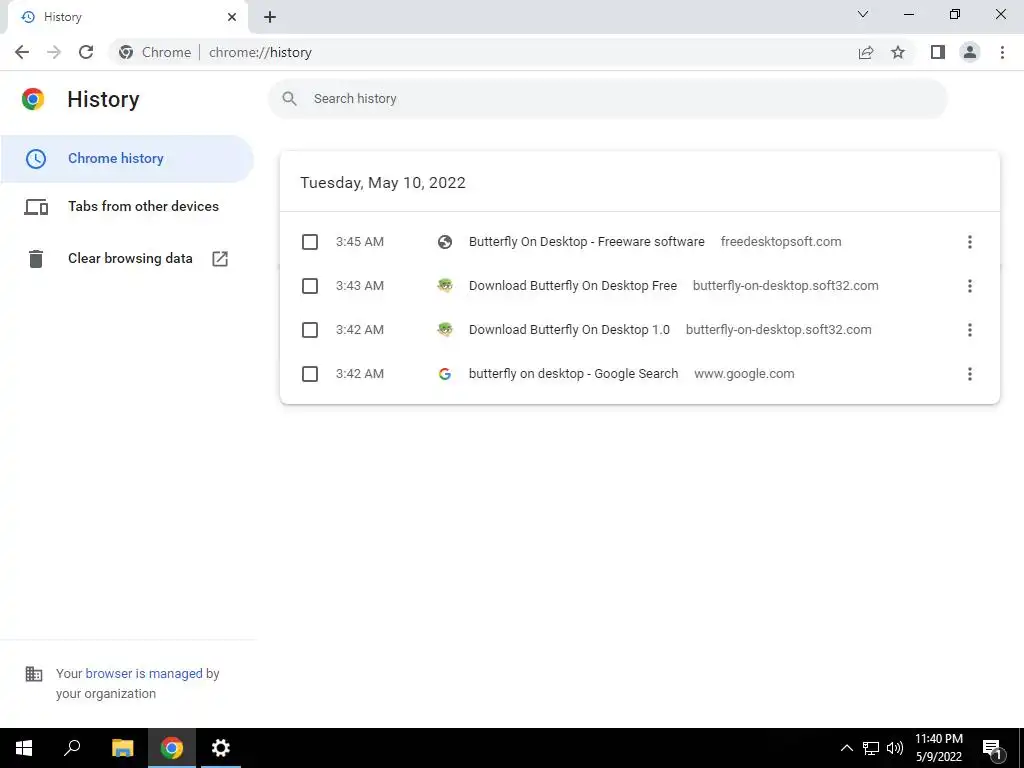The width and height of the screenshot is (1024, 768).
Task: Click Tuesday, May 10, 2022 date header
Action: 383,182
